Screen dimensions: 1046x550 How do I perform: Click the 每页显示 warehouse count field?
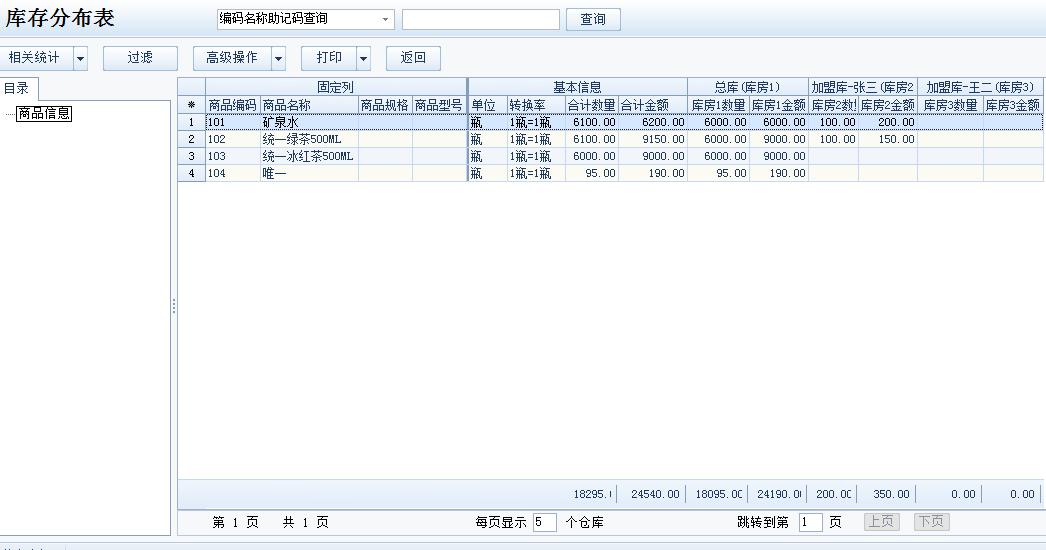[x=544, y=522]
